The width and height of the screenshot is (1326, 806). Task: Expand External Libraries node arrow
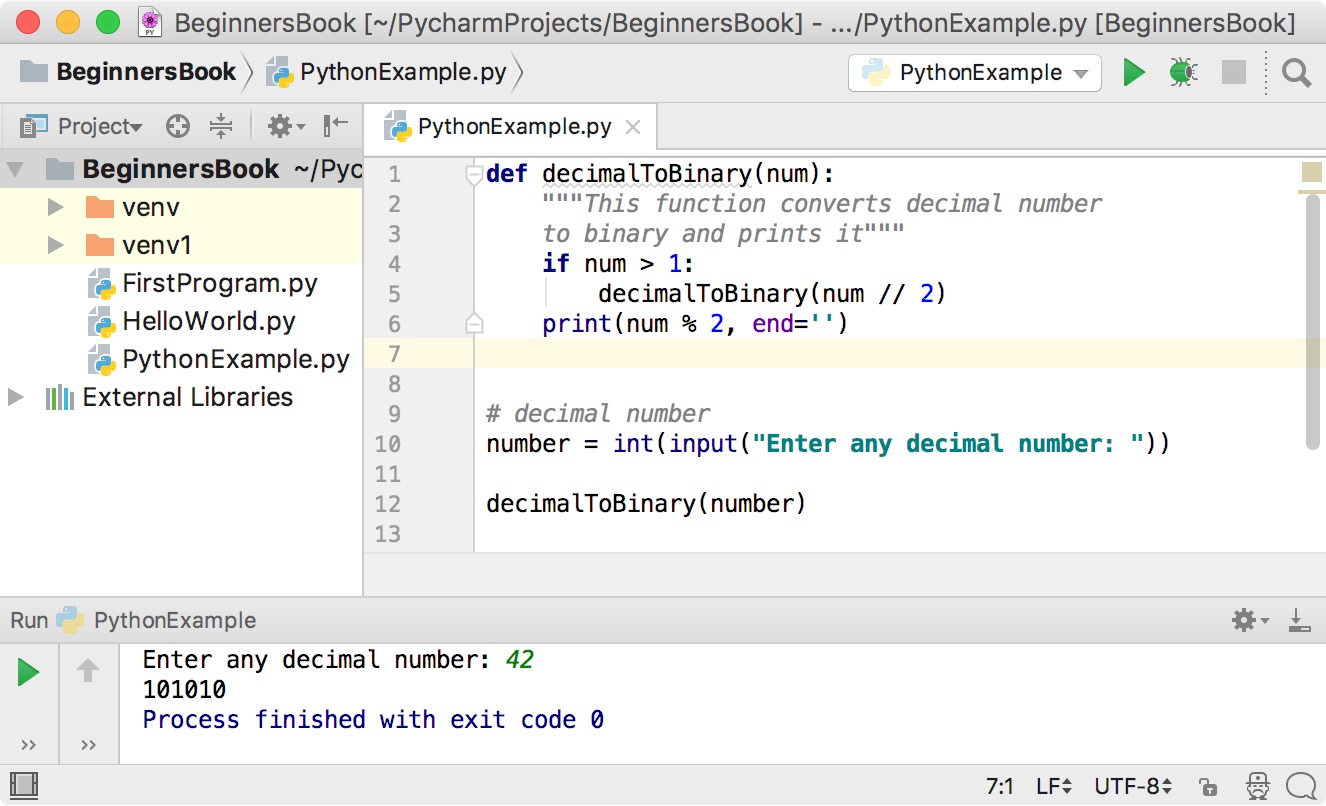(16, 397)
